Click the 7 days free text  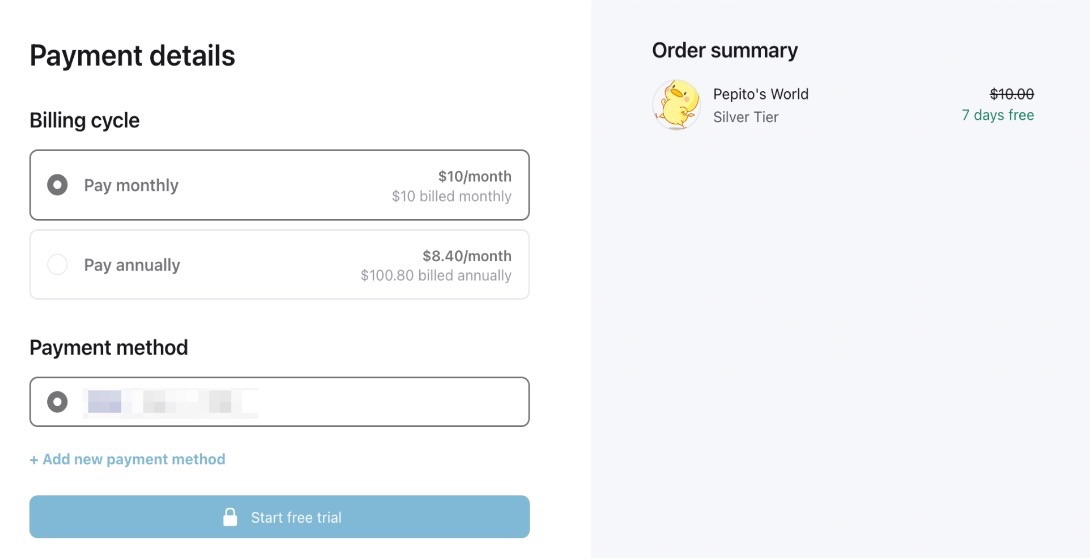coord(997,115)
